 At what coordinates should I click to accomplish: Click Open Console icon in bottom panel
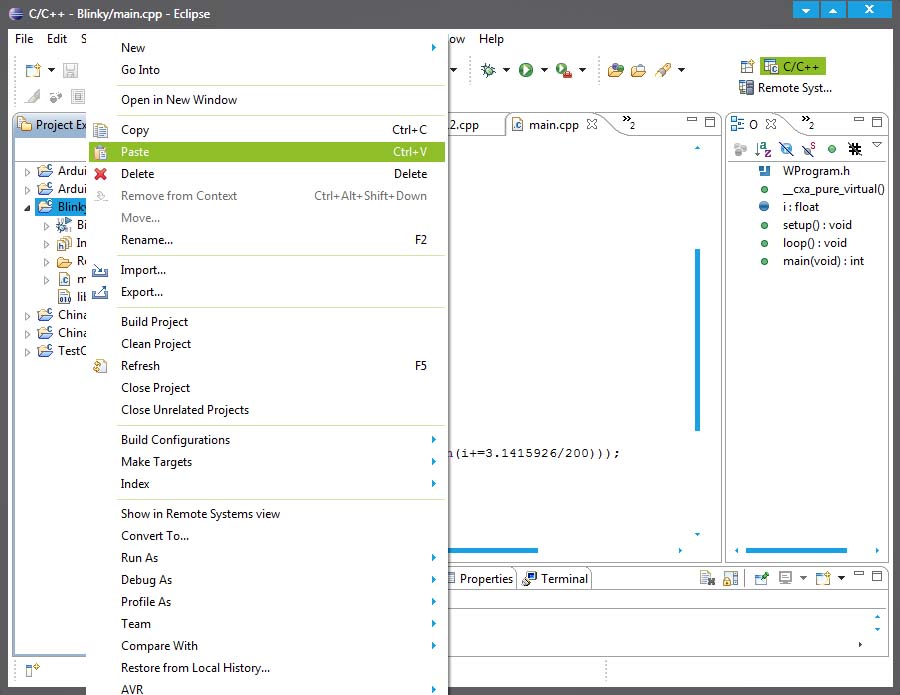click(x=824, y=578)
